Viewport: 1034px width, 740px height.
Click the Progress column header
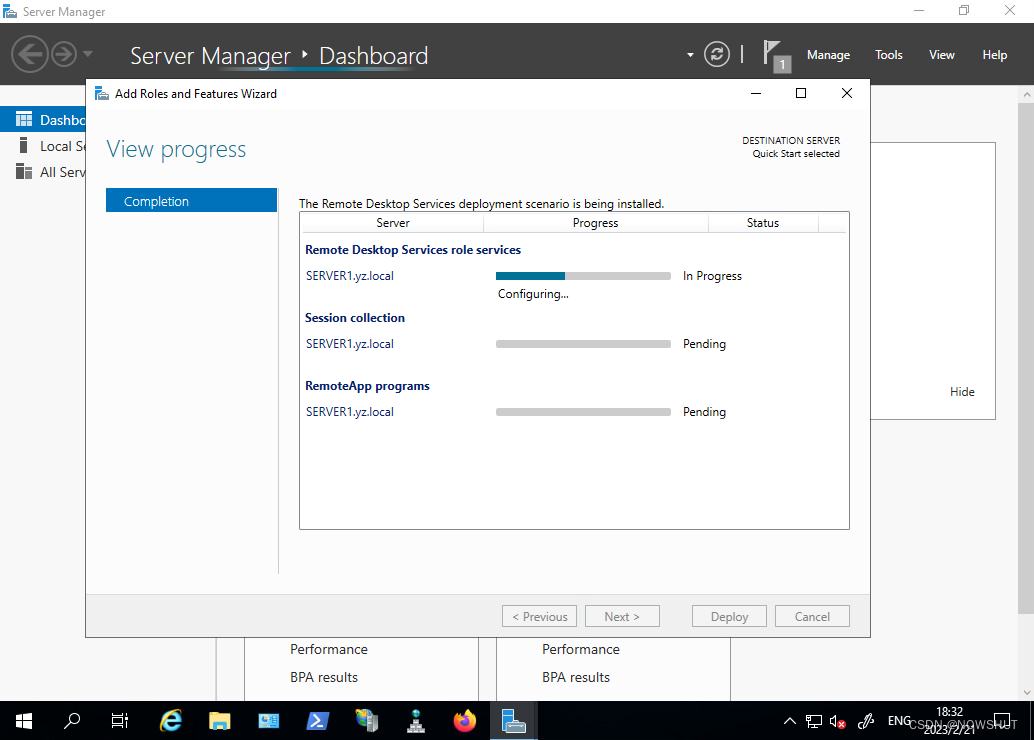(595, 223)
